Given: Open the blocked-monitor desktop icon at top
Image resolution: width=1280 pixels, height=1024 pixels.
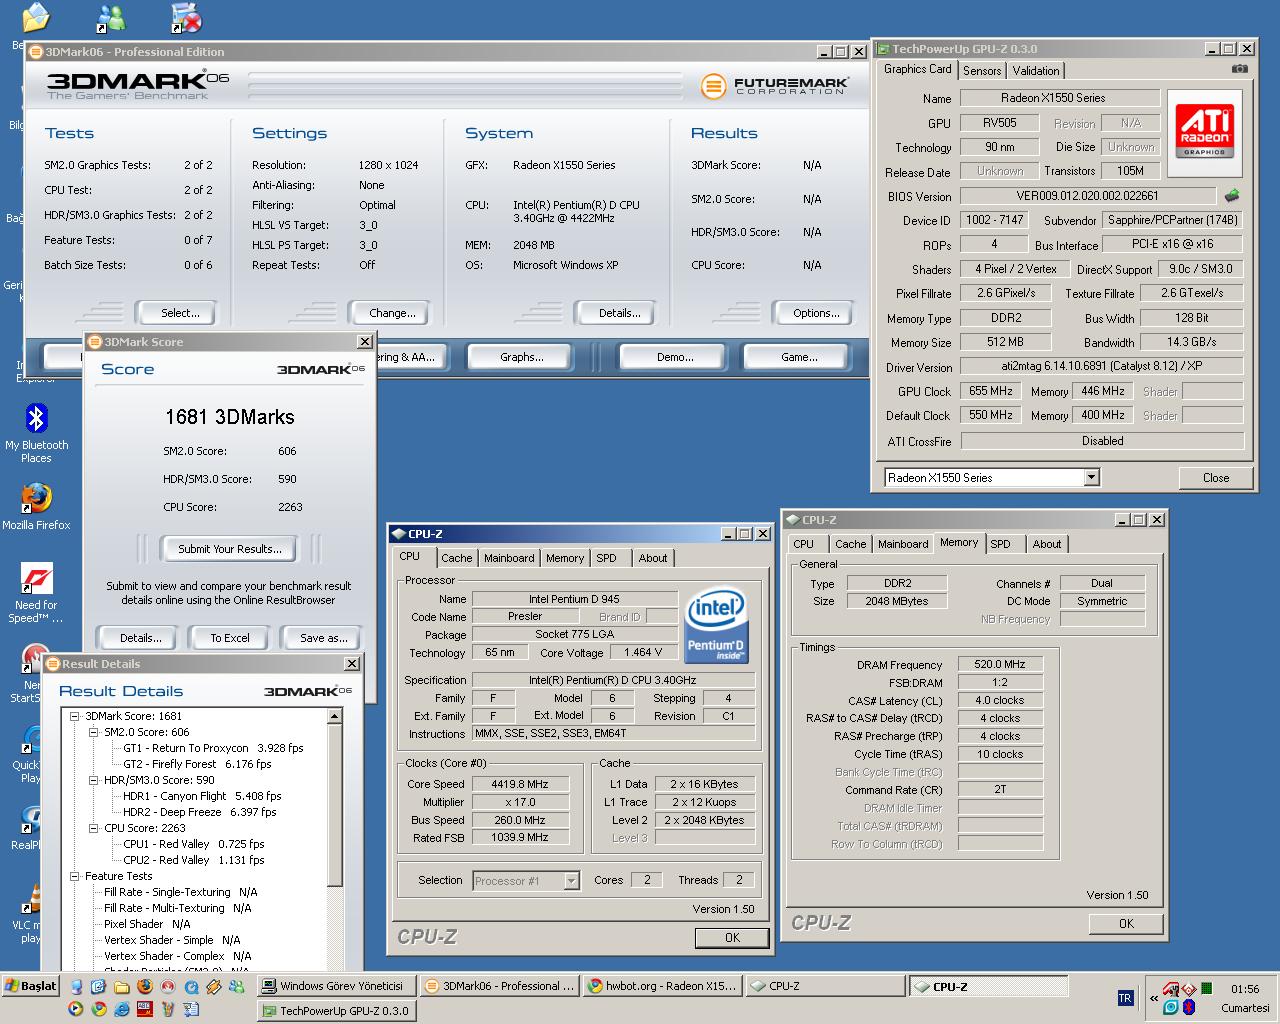Looking at the screenshot, I should (x=186, y=18).
